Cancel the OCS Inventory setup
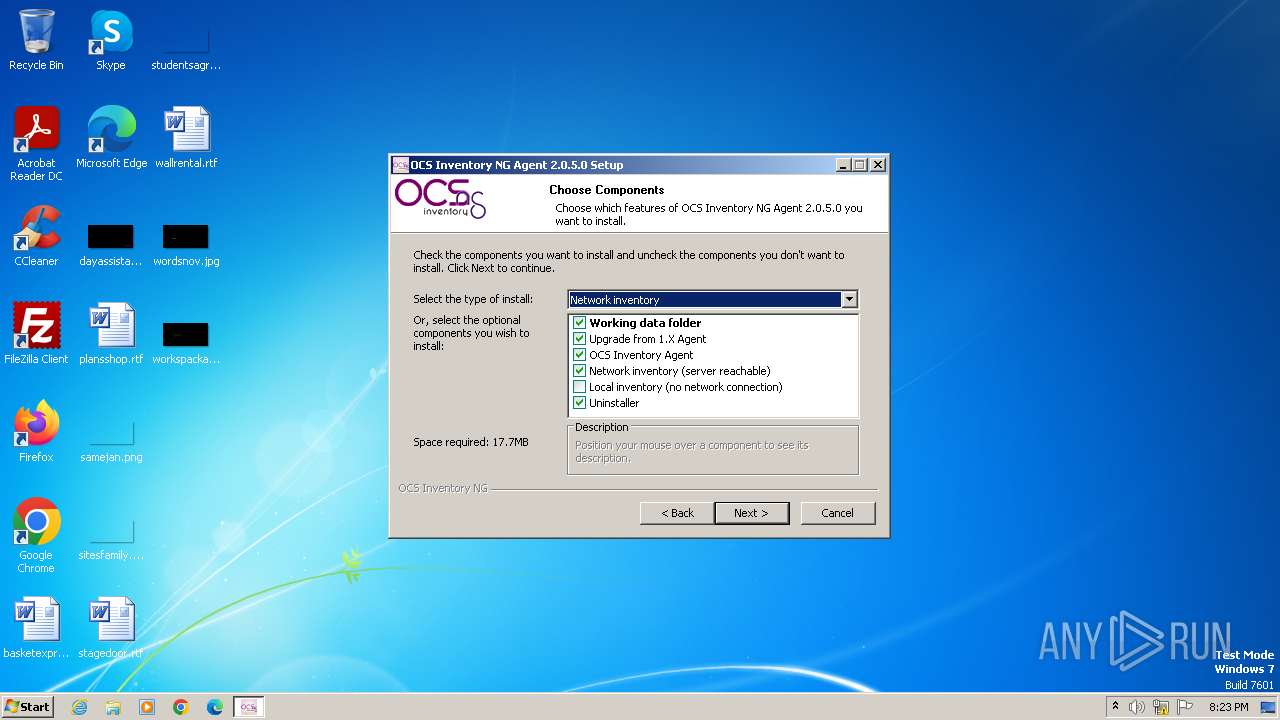The width and height of the screenshot is (1280, 720). tap(838, 513)
